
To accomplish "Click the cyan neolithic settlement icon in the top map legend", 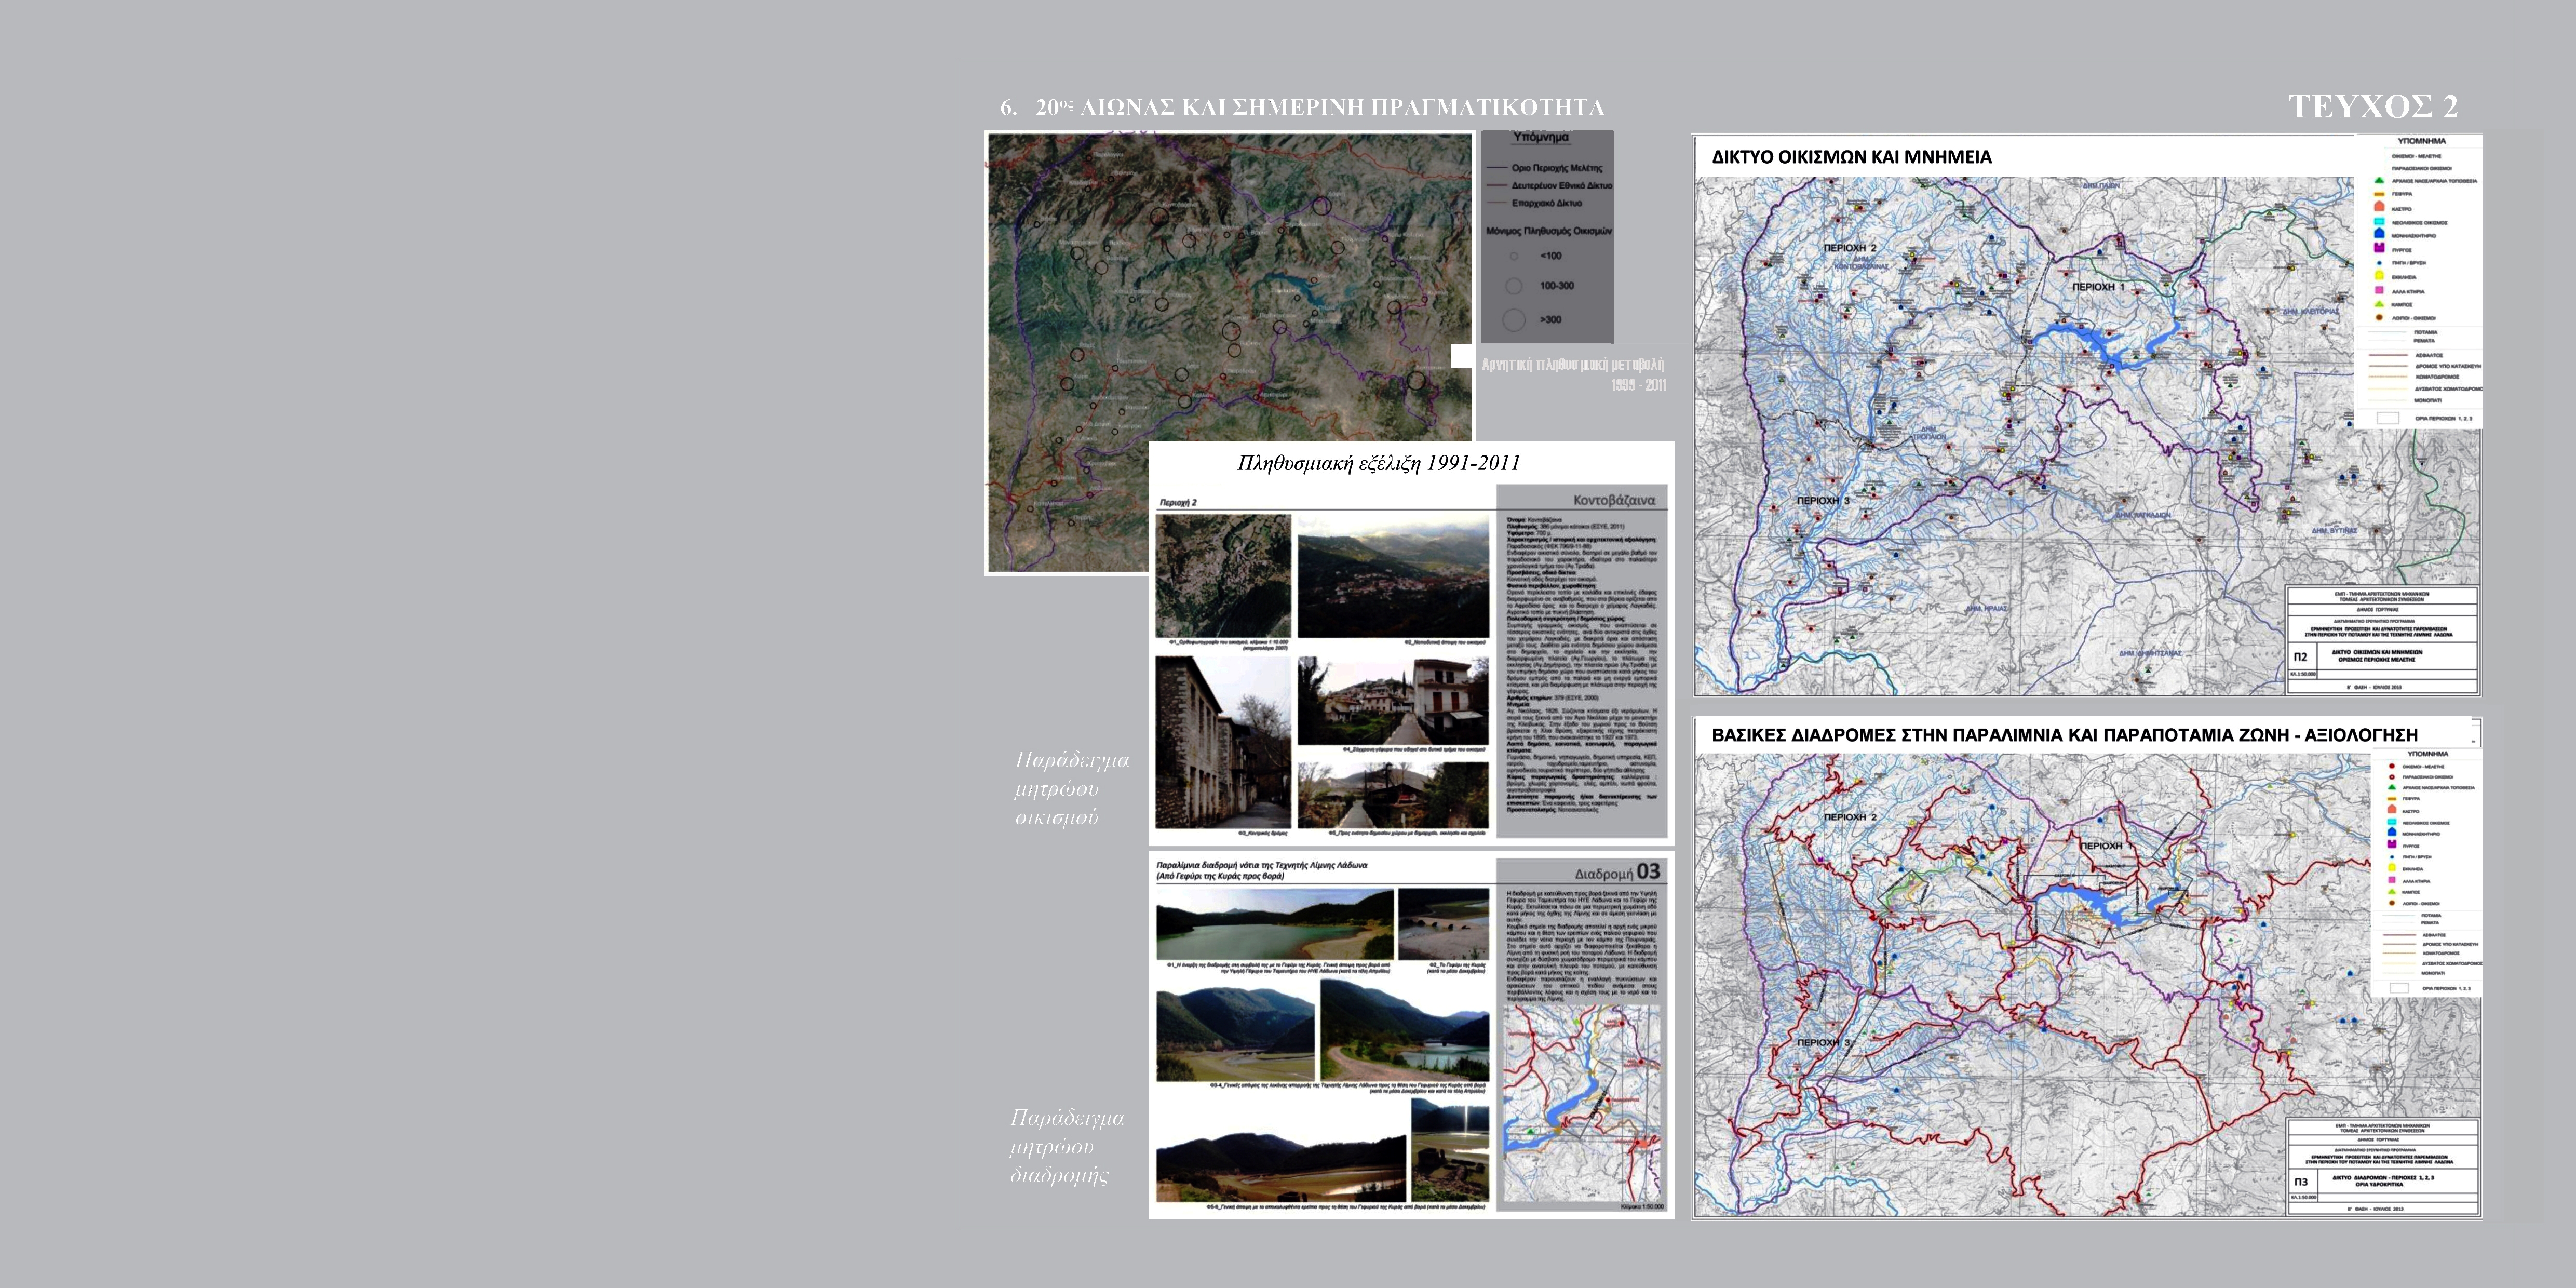I will 2379,221.
